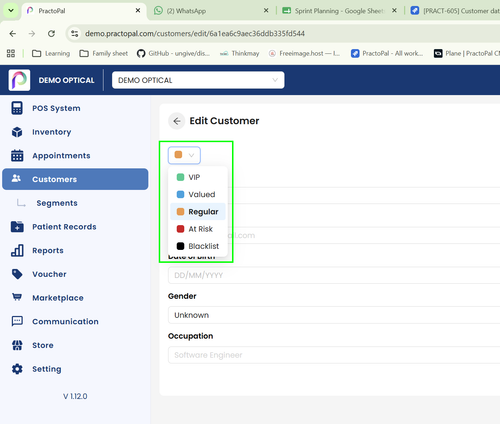Image resolution: width=500 pixels, height=424 pixels.
Task: Click the Occupation Software Engineer field
Action: (334, 355)
